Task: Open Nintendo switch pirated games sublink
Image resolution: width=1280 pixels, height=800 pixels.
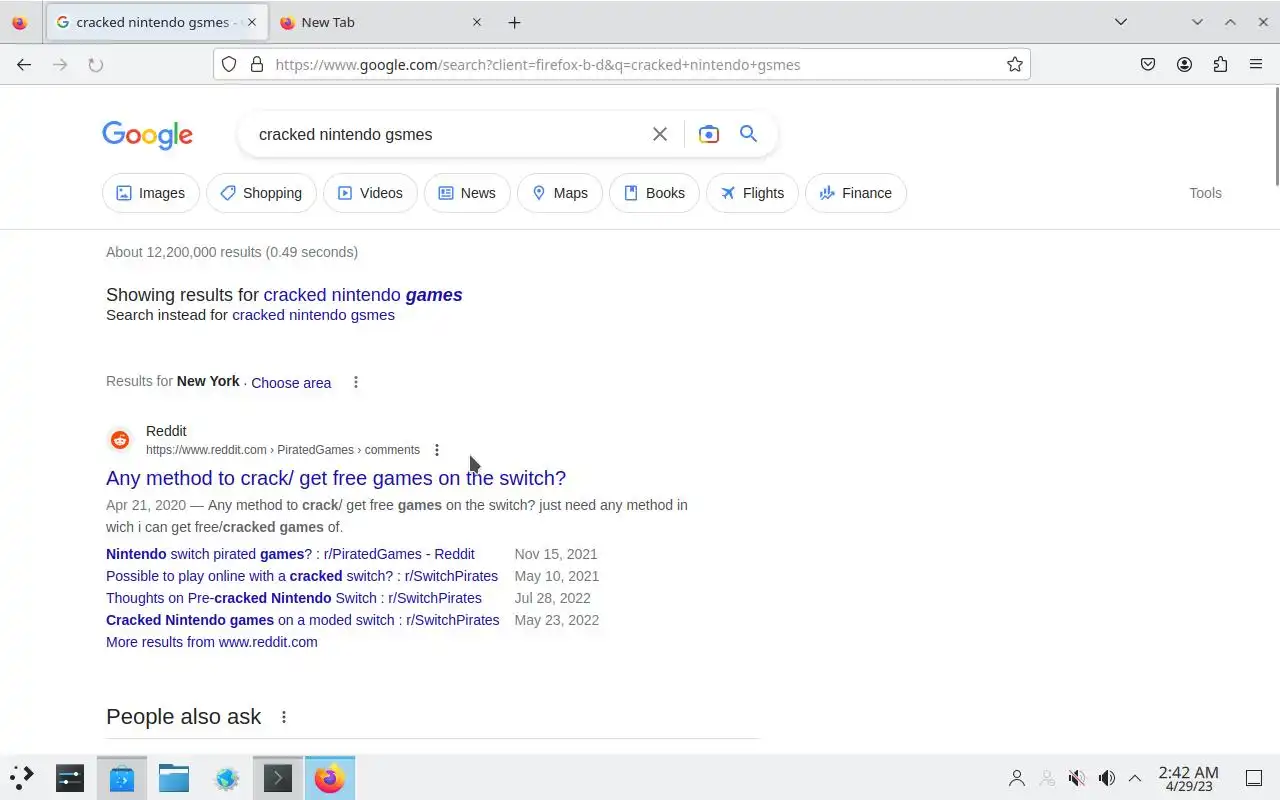Action: [x=290, y=554]
